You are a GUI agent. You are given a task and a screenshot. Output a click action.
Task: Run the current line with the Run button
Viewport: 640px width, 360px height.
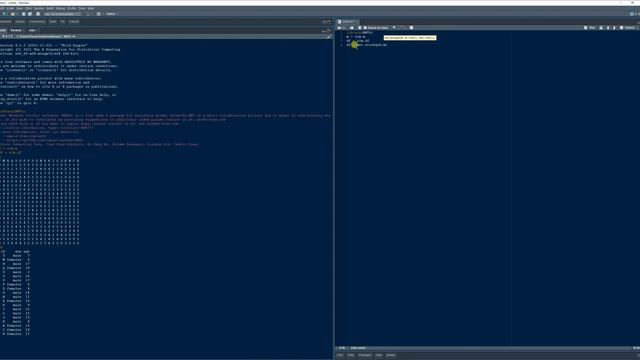click(589, 28)
